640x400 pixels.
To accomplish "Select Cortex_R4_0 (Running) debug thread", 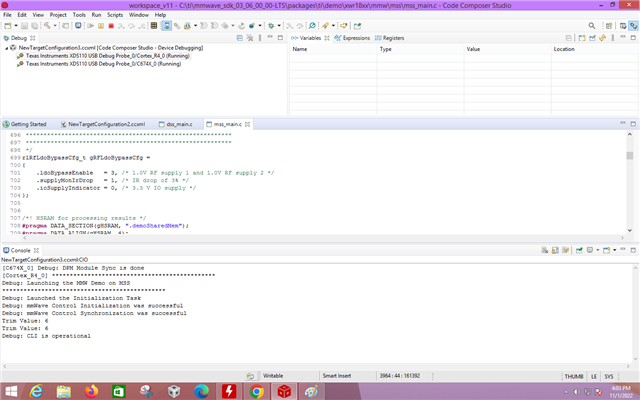I will click(104, 56).
